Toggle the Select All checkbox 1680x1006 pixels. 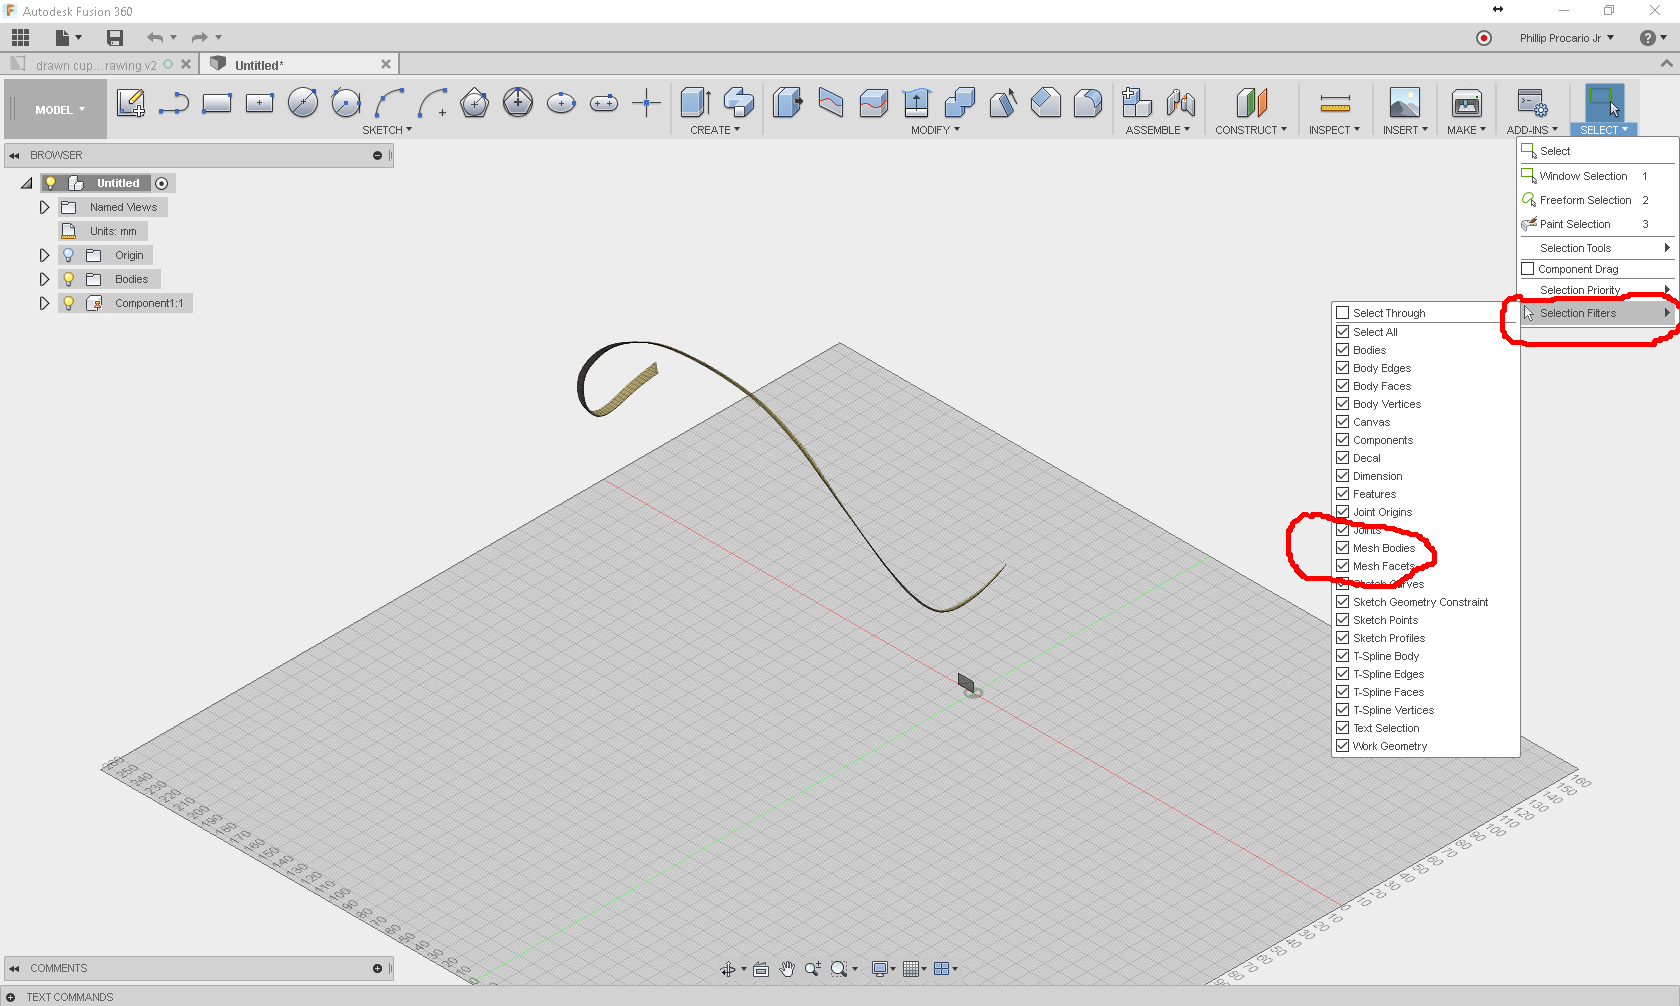1343,332
